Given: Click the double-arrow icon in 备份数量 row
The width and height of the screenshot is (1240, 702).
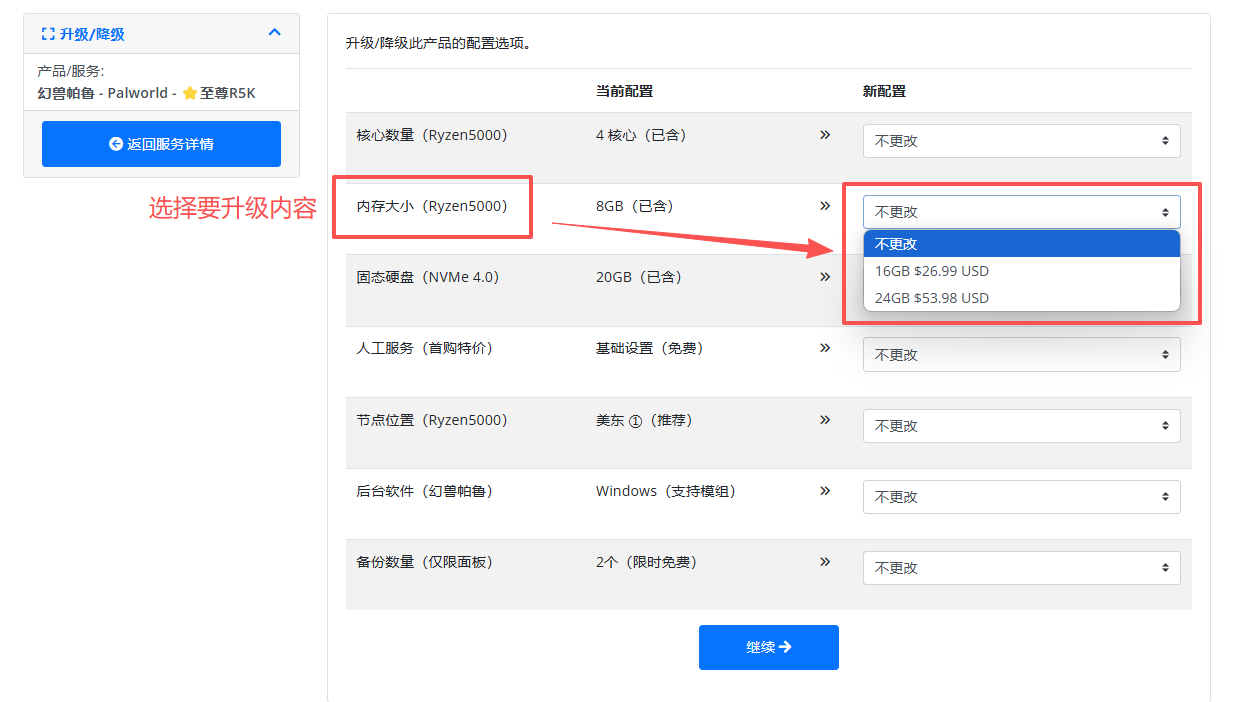Looking at the screenshot, I should pos(825,561).
